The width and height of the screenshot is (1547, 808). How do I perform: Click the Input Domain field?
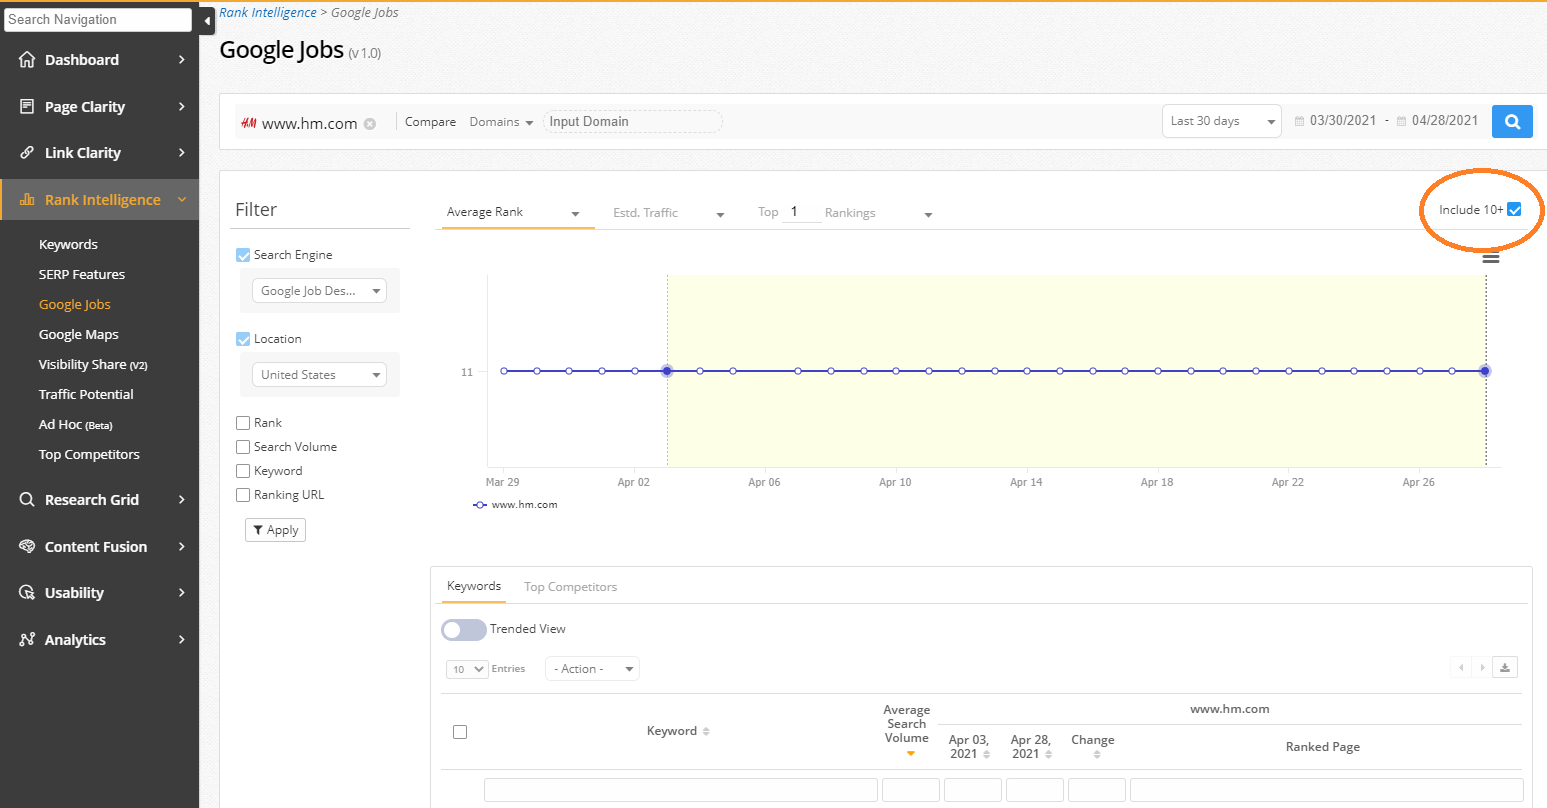pos(632,122)
